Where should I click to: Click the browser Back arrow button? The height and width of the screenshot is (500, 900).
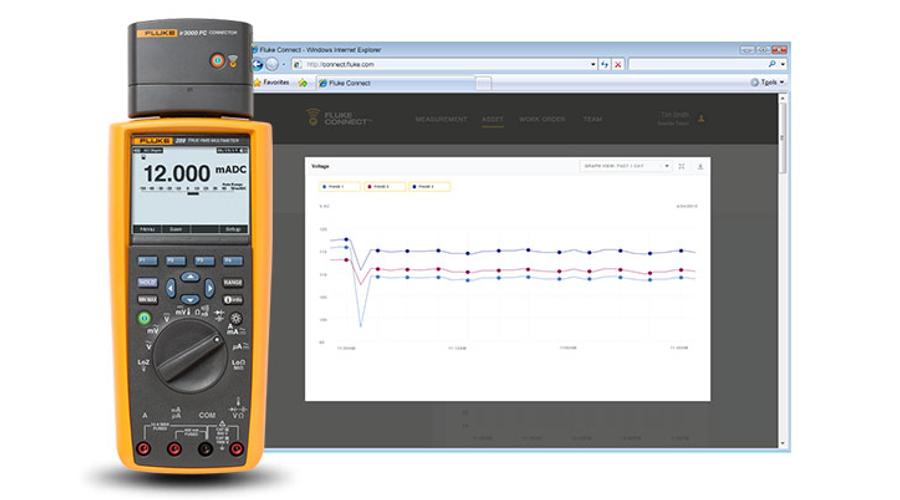(258, 64)
